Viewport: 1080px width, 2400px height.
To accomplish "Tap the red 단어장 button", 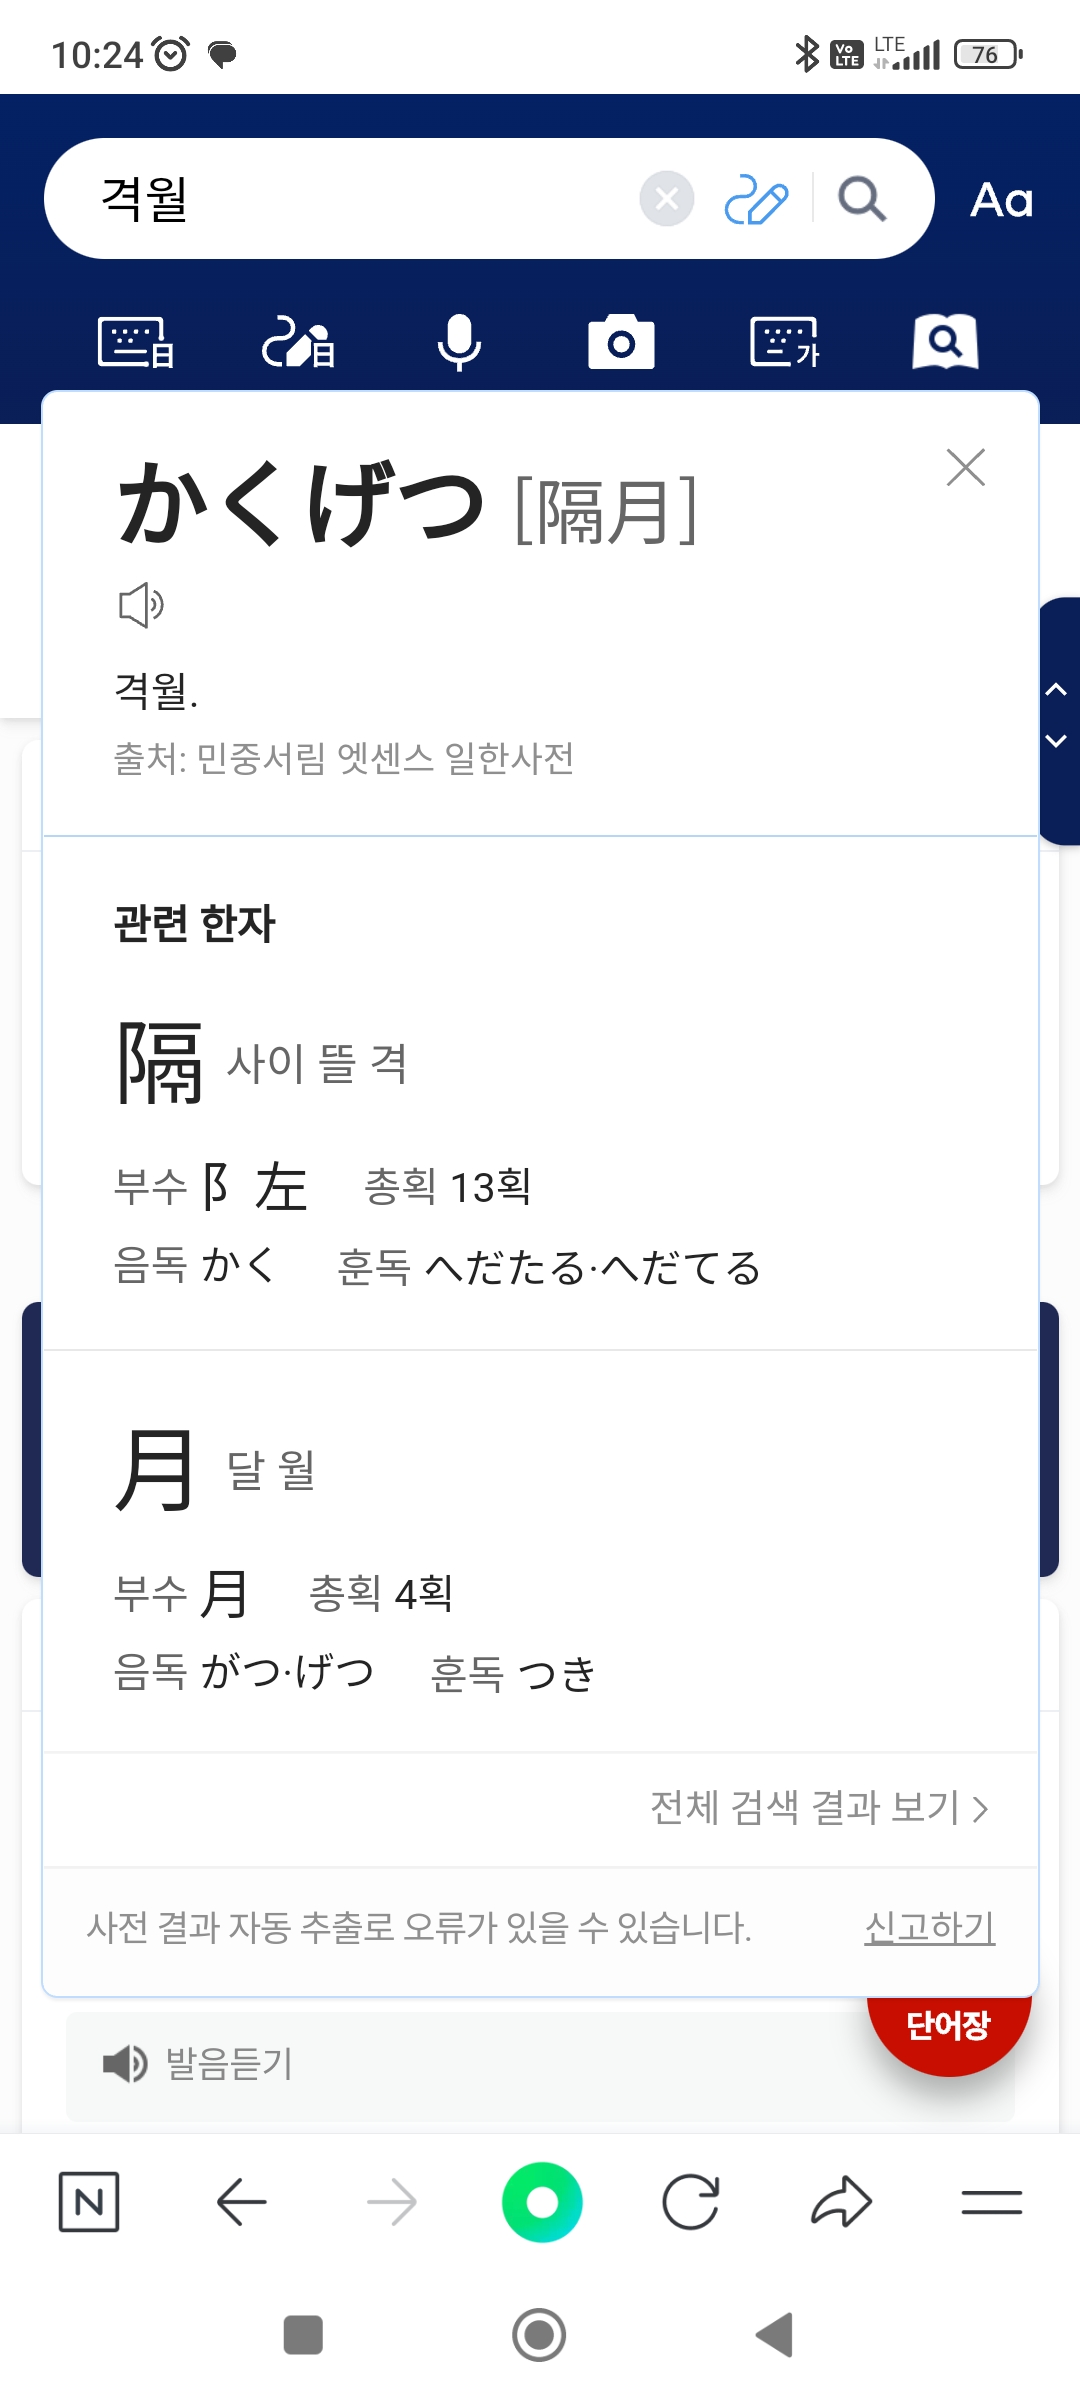I will pos(948,2027).
